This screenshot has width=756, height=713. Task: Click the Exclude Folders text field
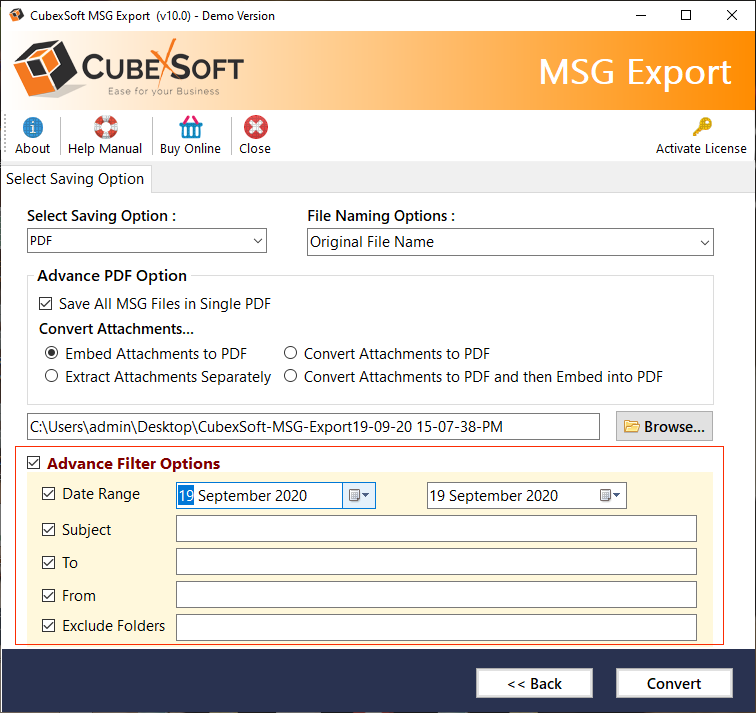[436, 628]
